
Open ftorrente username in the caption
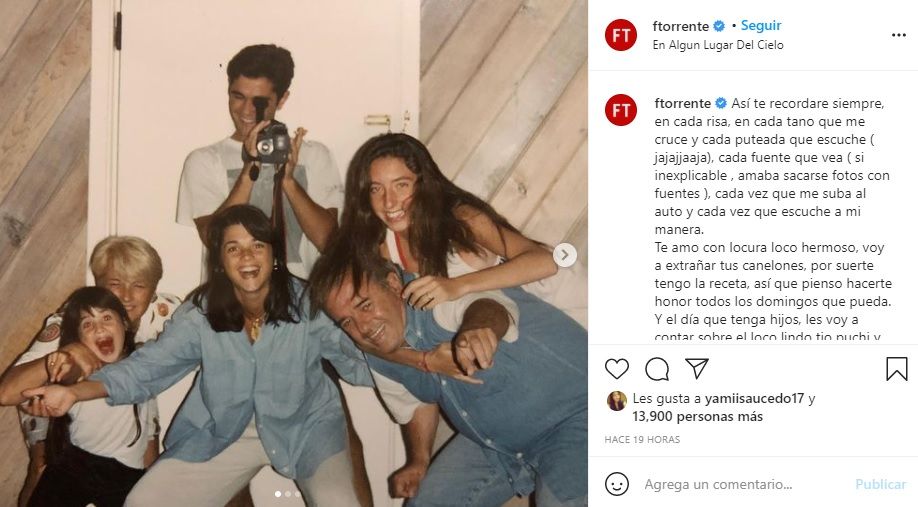(x=683, y=104)
